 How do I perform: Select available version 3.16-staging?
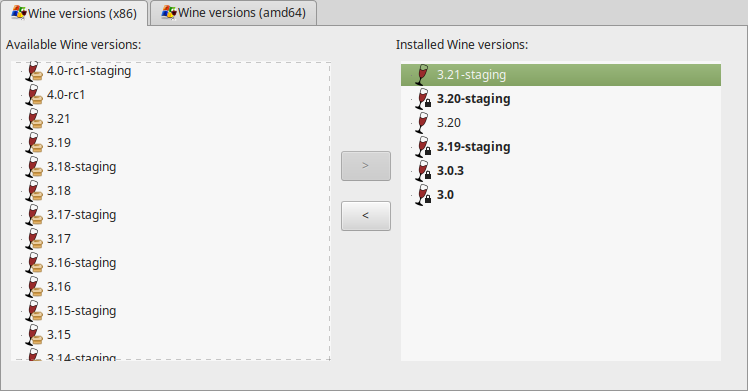coord(82,263)
